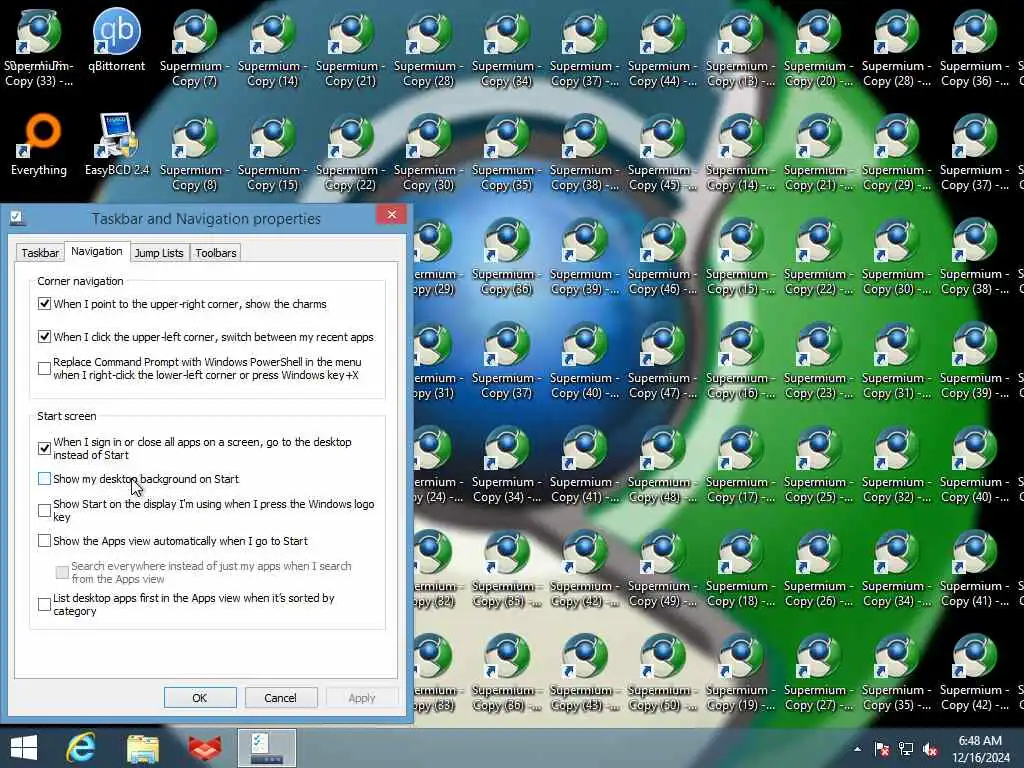Switch to the Taskbar tab
1024x768 pixels.
tap(40, 253)
